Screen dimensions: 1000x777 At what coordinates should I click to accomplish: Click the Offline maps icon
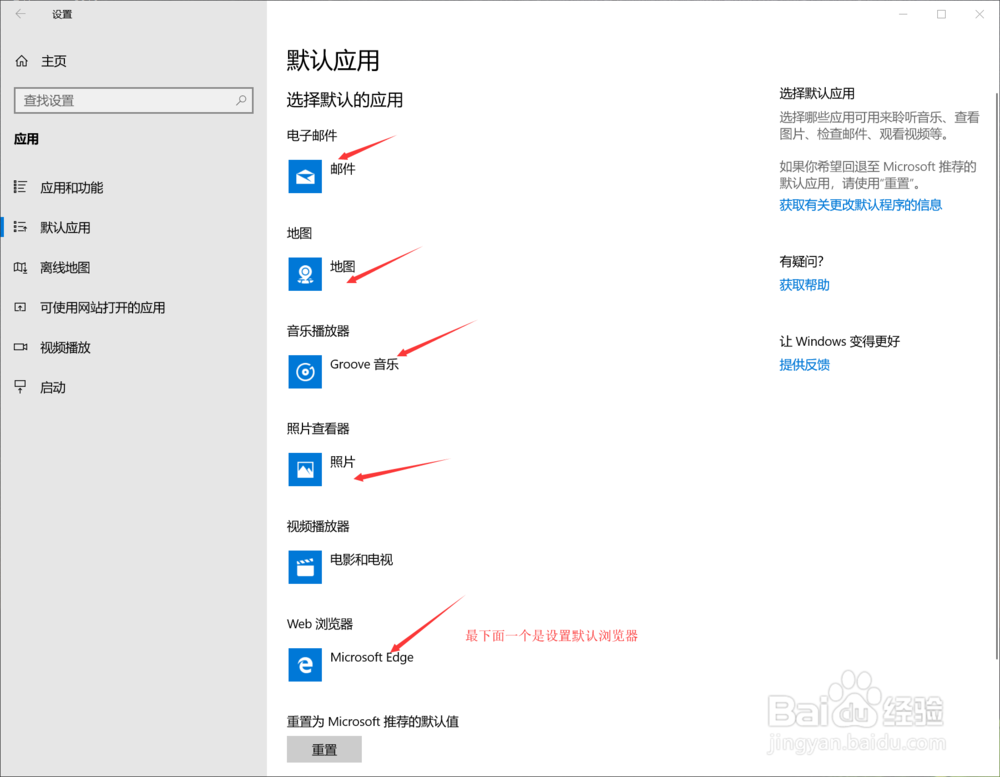click(20, 267)
